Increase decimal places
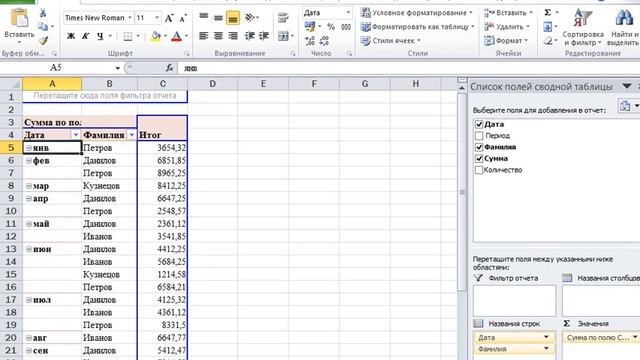The image size is (640, 360). [x=310, y=40]
